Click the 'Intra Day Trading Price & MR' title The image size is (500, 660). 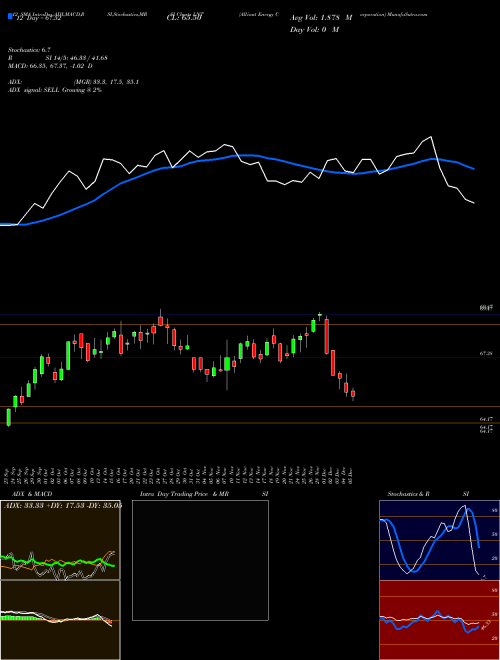point(184,494)
